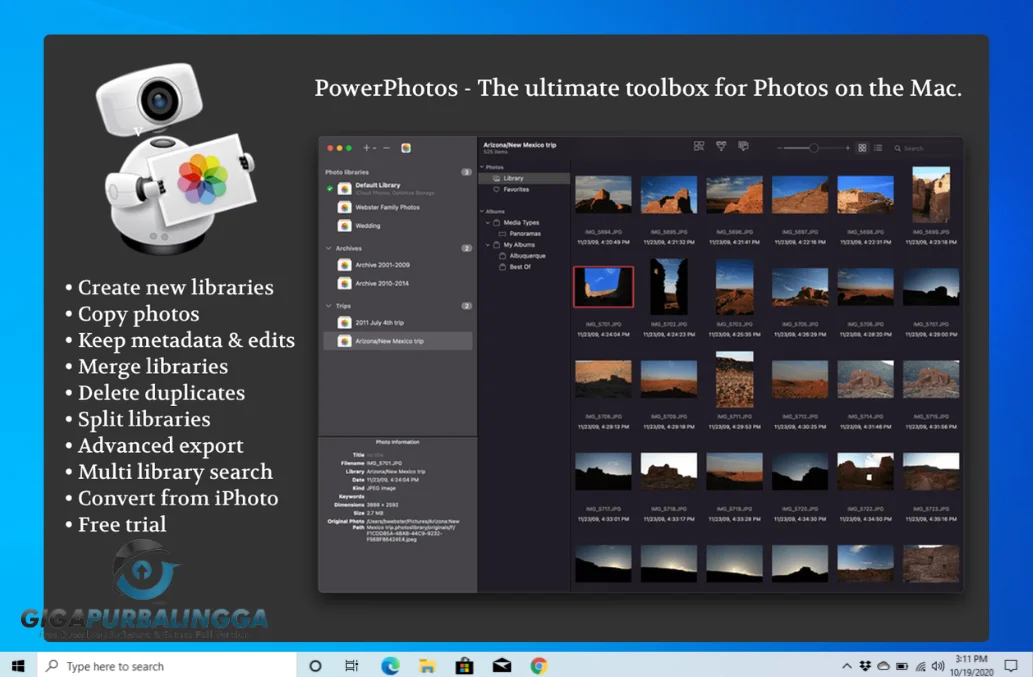Viewport: 1033px width, 677px height.
Task: Click the add library plus button
Action: coord(366,148)
